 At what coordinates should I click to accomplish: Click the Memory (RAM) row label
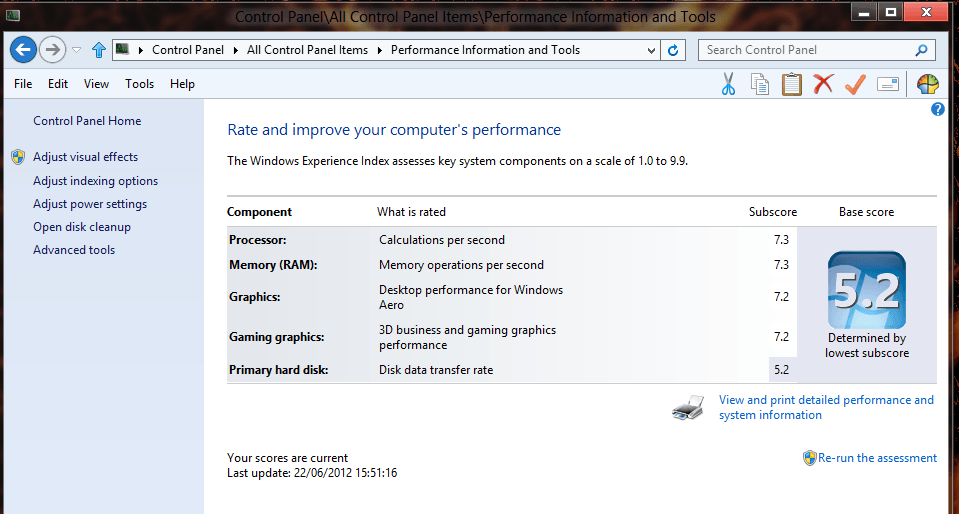[x=273, y=265]
